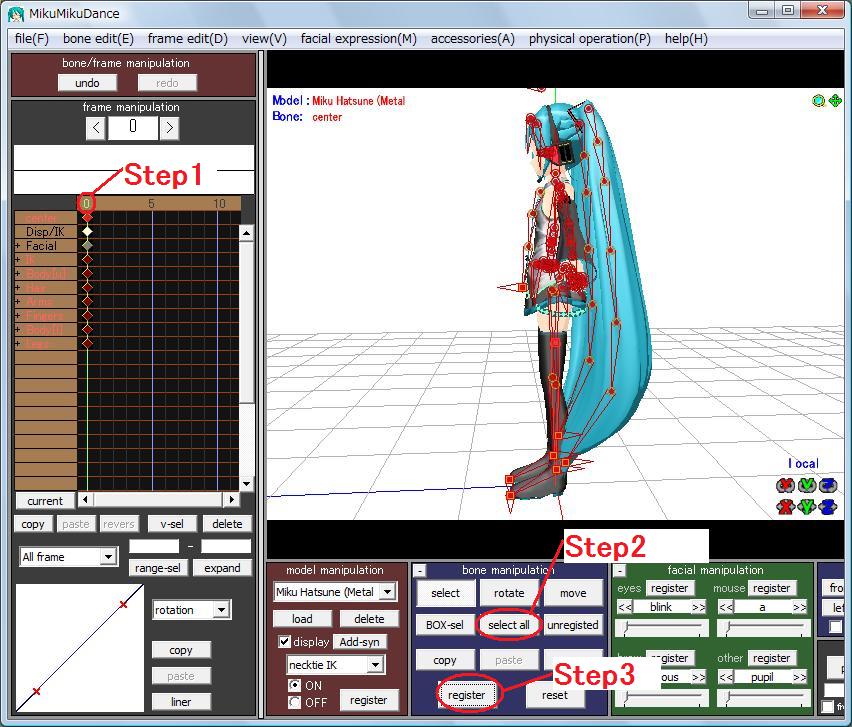Click the model load button

coord(302,619)
